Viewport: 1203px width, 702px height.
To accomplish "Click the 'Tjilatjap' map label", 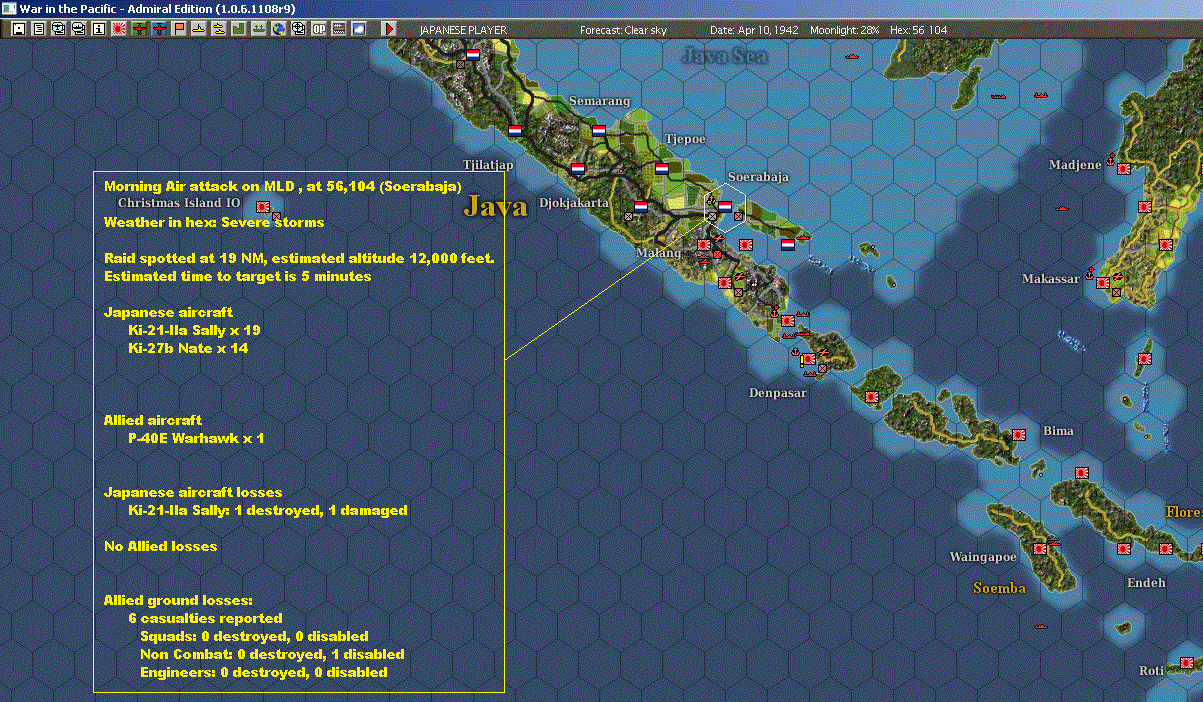I will (488, 165).
